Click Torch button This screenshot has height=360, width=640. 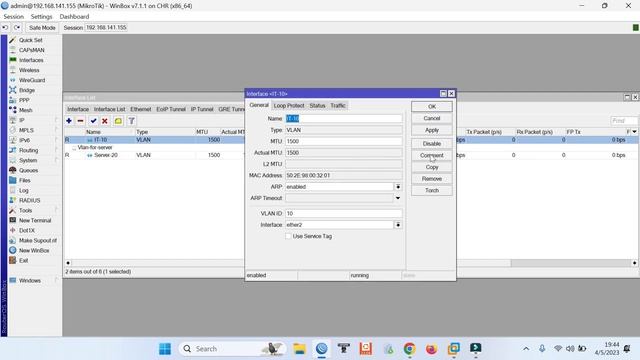[432, 191]
